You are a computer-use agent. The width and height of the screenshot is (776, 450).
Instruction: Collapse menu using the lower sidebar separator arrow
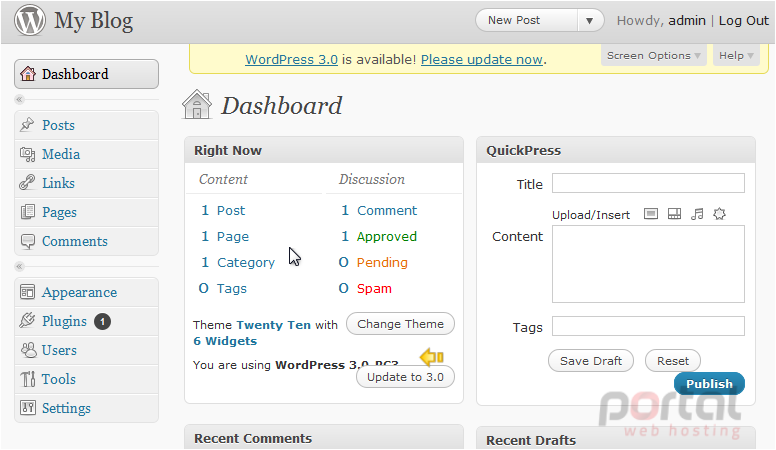[x=19, y=267]
